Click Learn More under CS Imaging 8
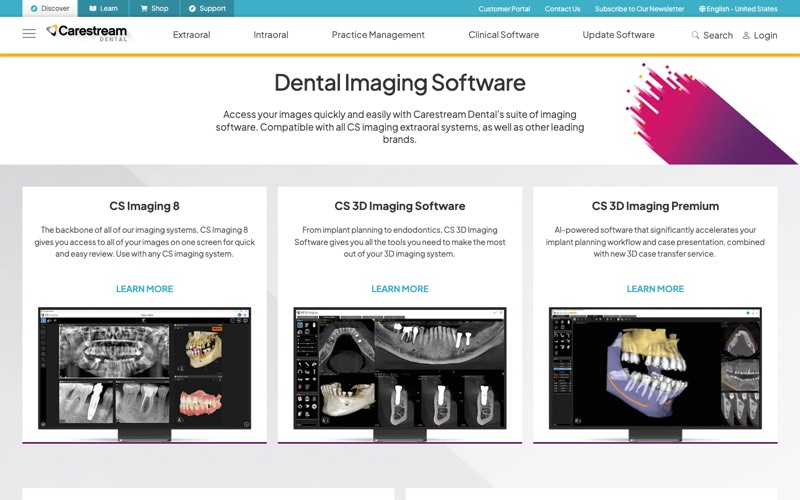The width and height of the screenshot is (800, 500). click(x=144, y=289)
